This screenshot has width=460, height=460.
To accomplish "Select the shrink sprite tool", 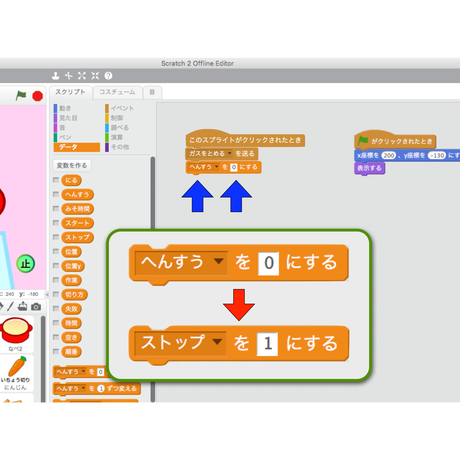I will [x=95, y=76].
